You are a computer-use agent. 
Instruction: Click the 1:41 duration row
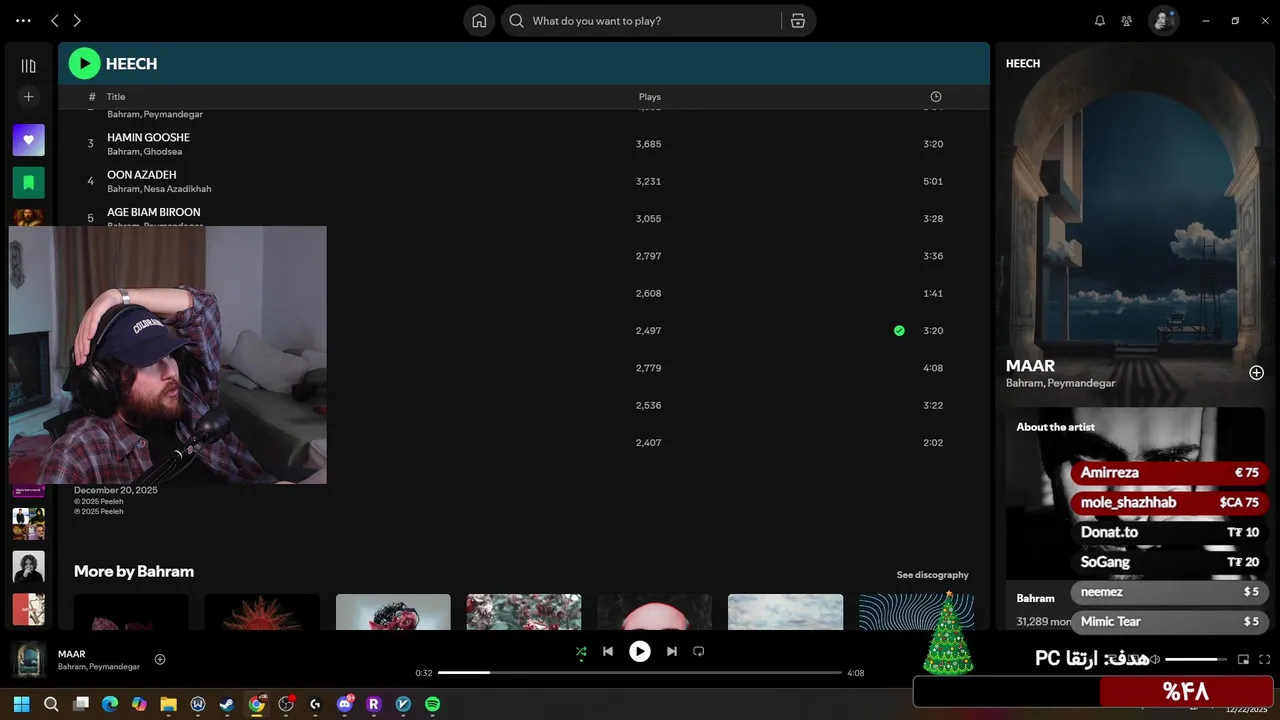coord(524,293)
